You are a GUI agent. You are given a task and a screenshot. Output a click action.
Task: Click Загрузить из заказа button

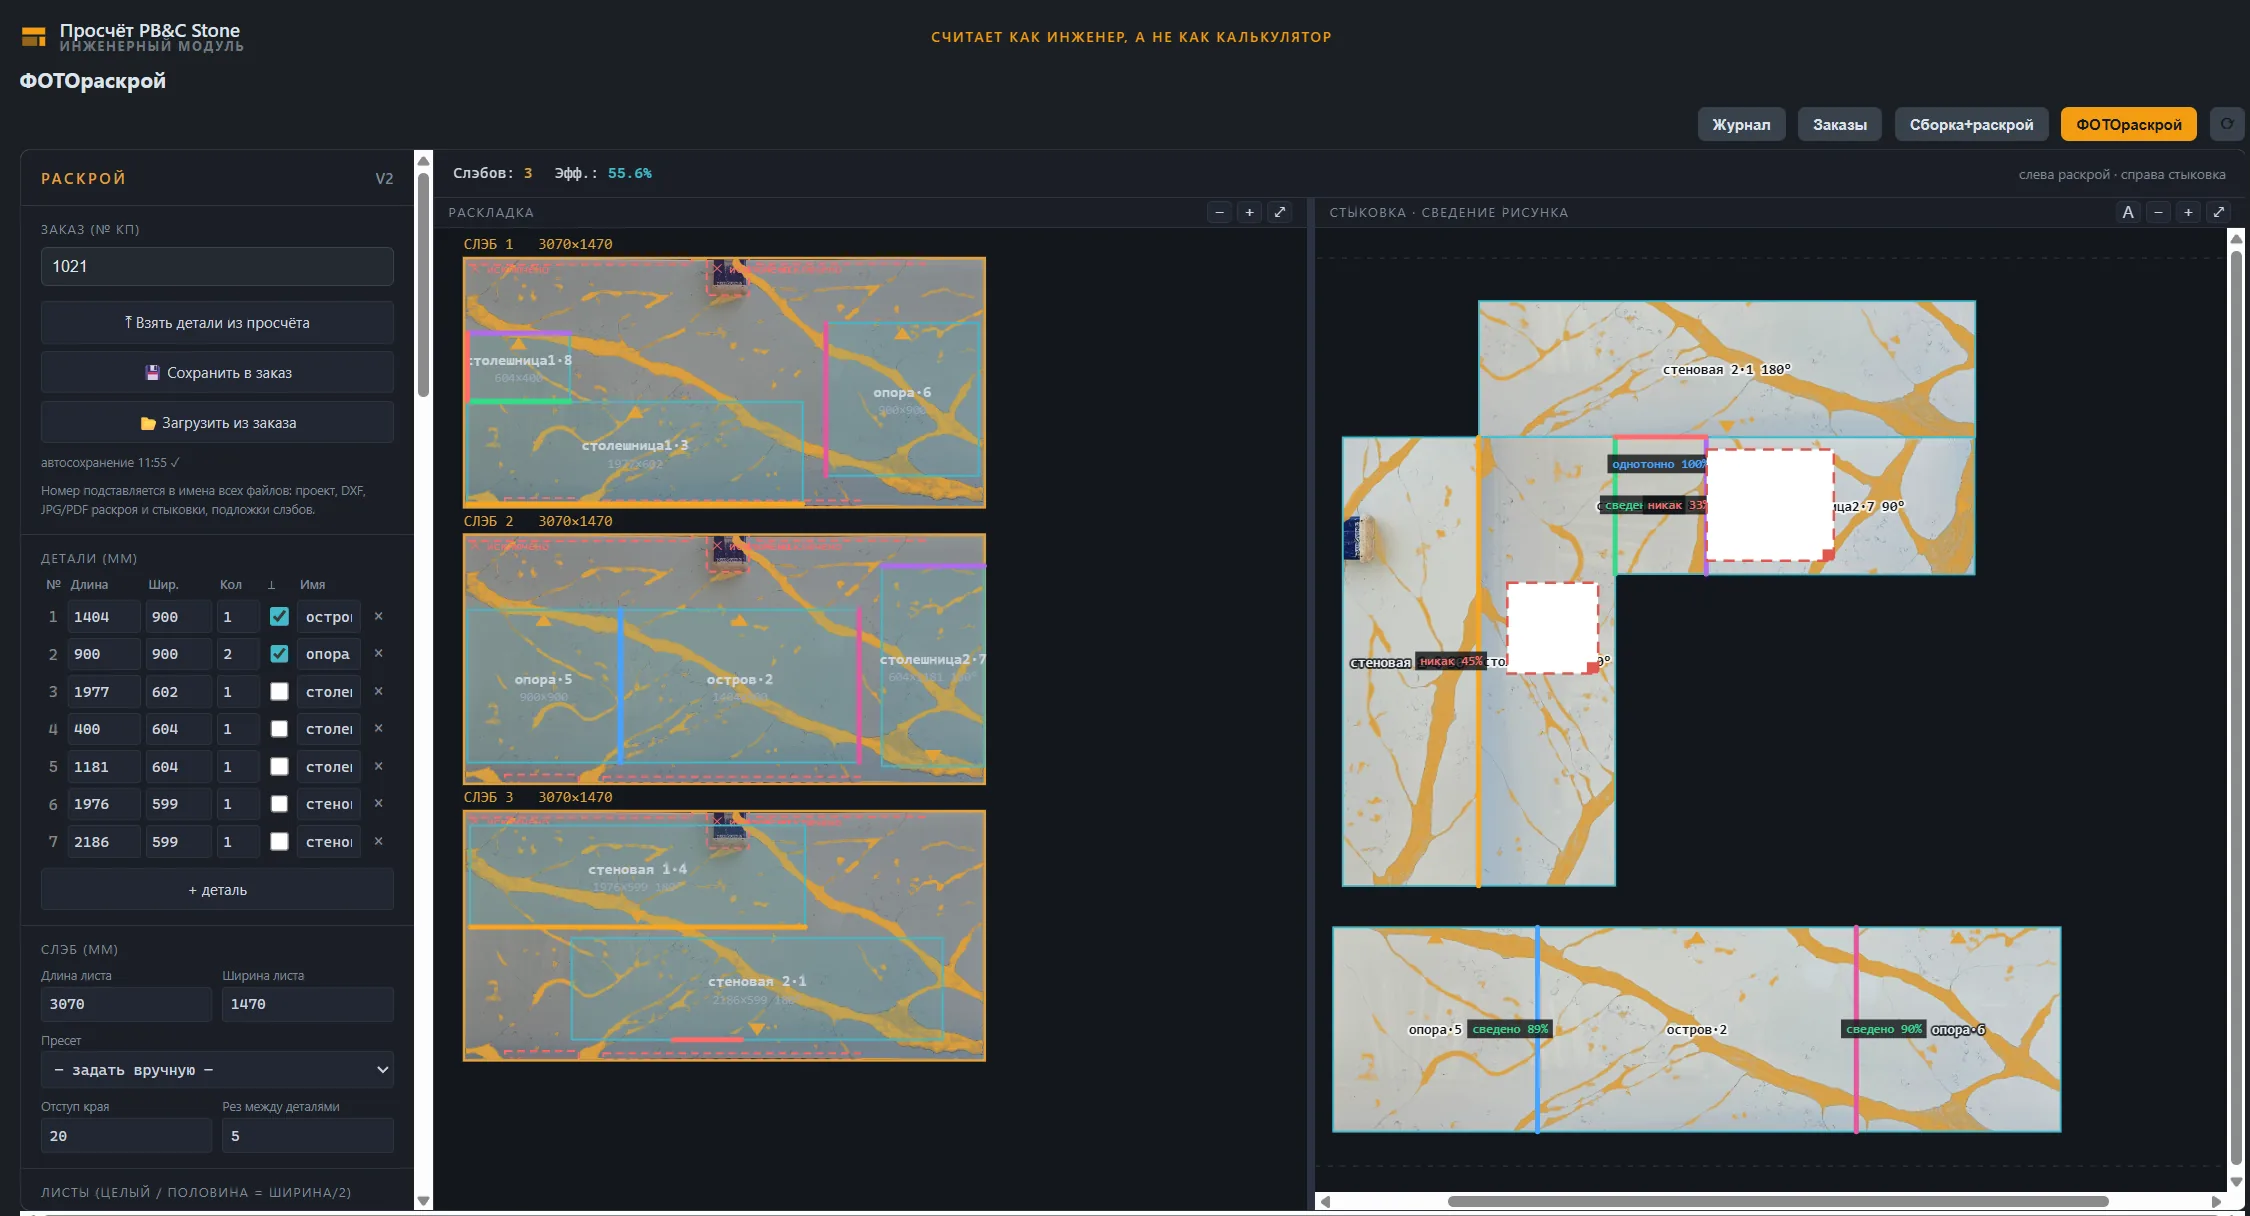[x=217, y=422]
